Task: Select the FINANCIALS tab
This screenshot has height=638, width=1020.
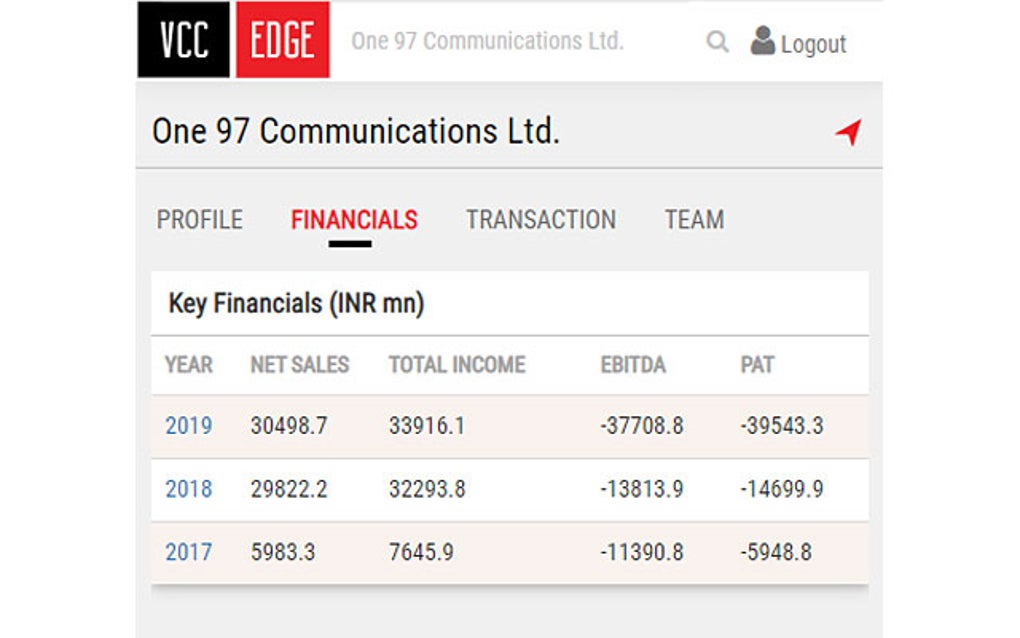Action: click(354, 220)
